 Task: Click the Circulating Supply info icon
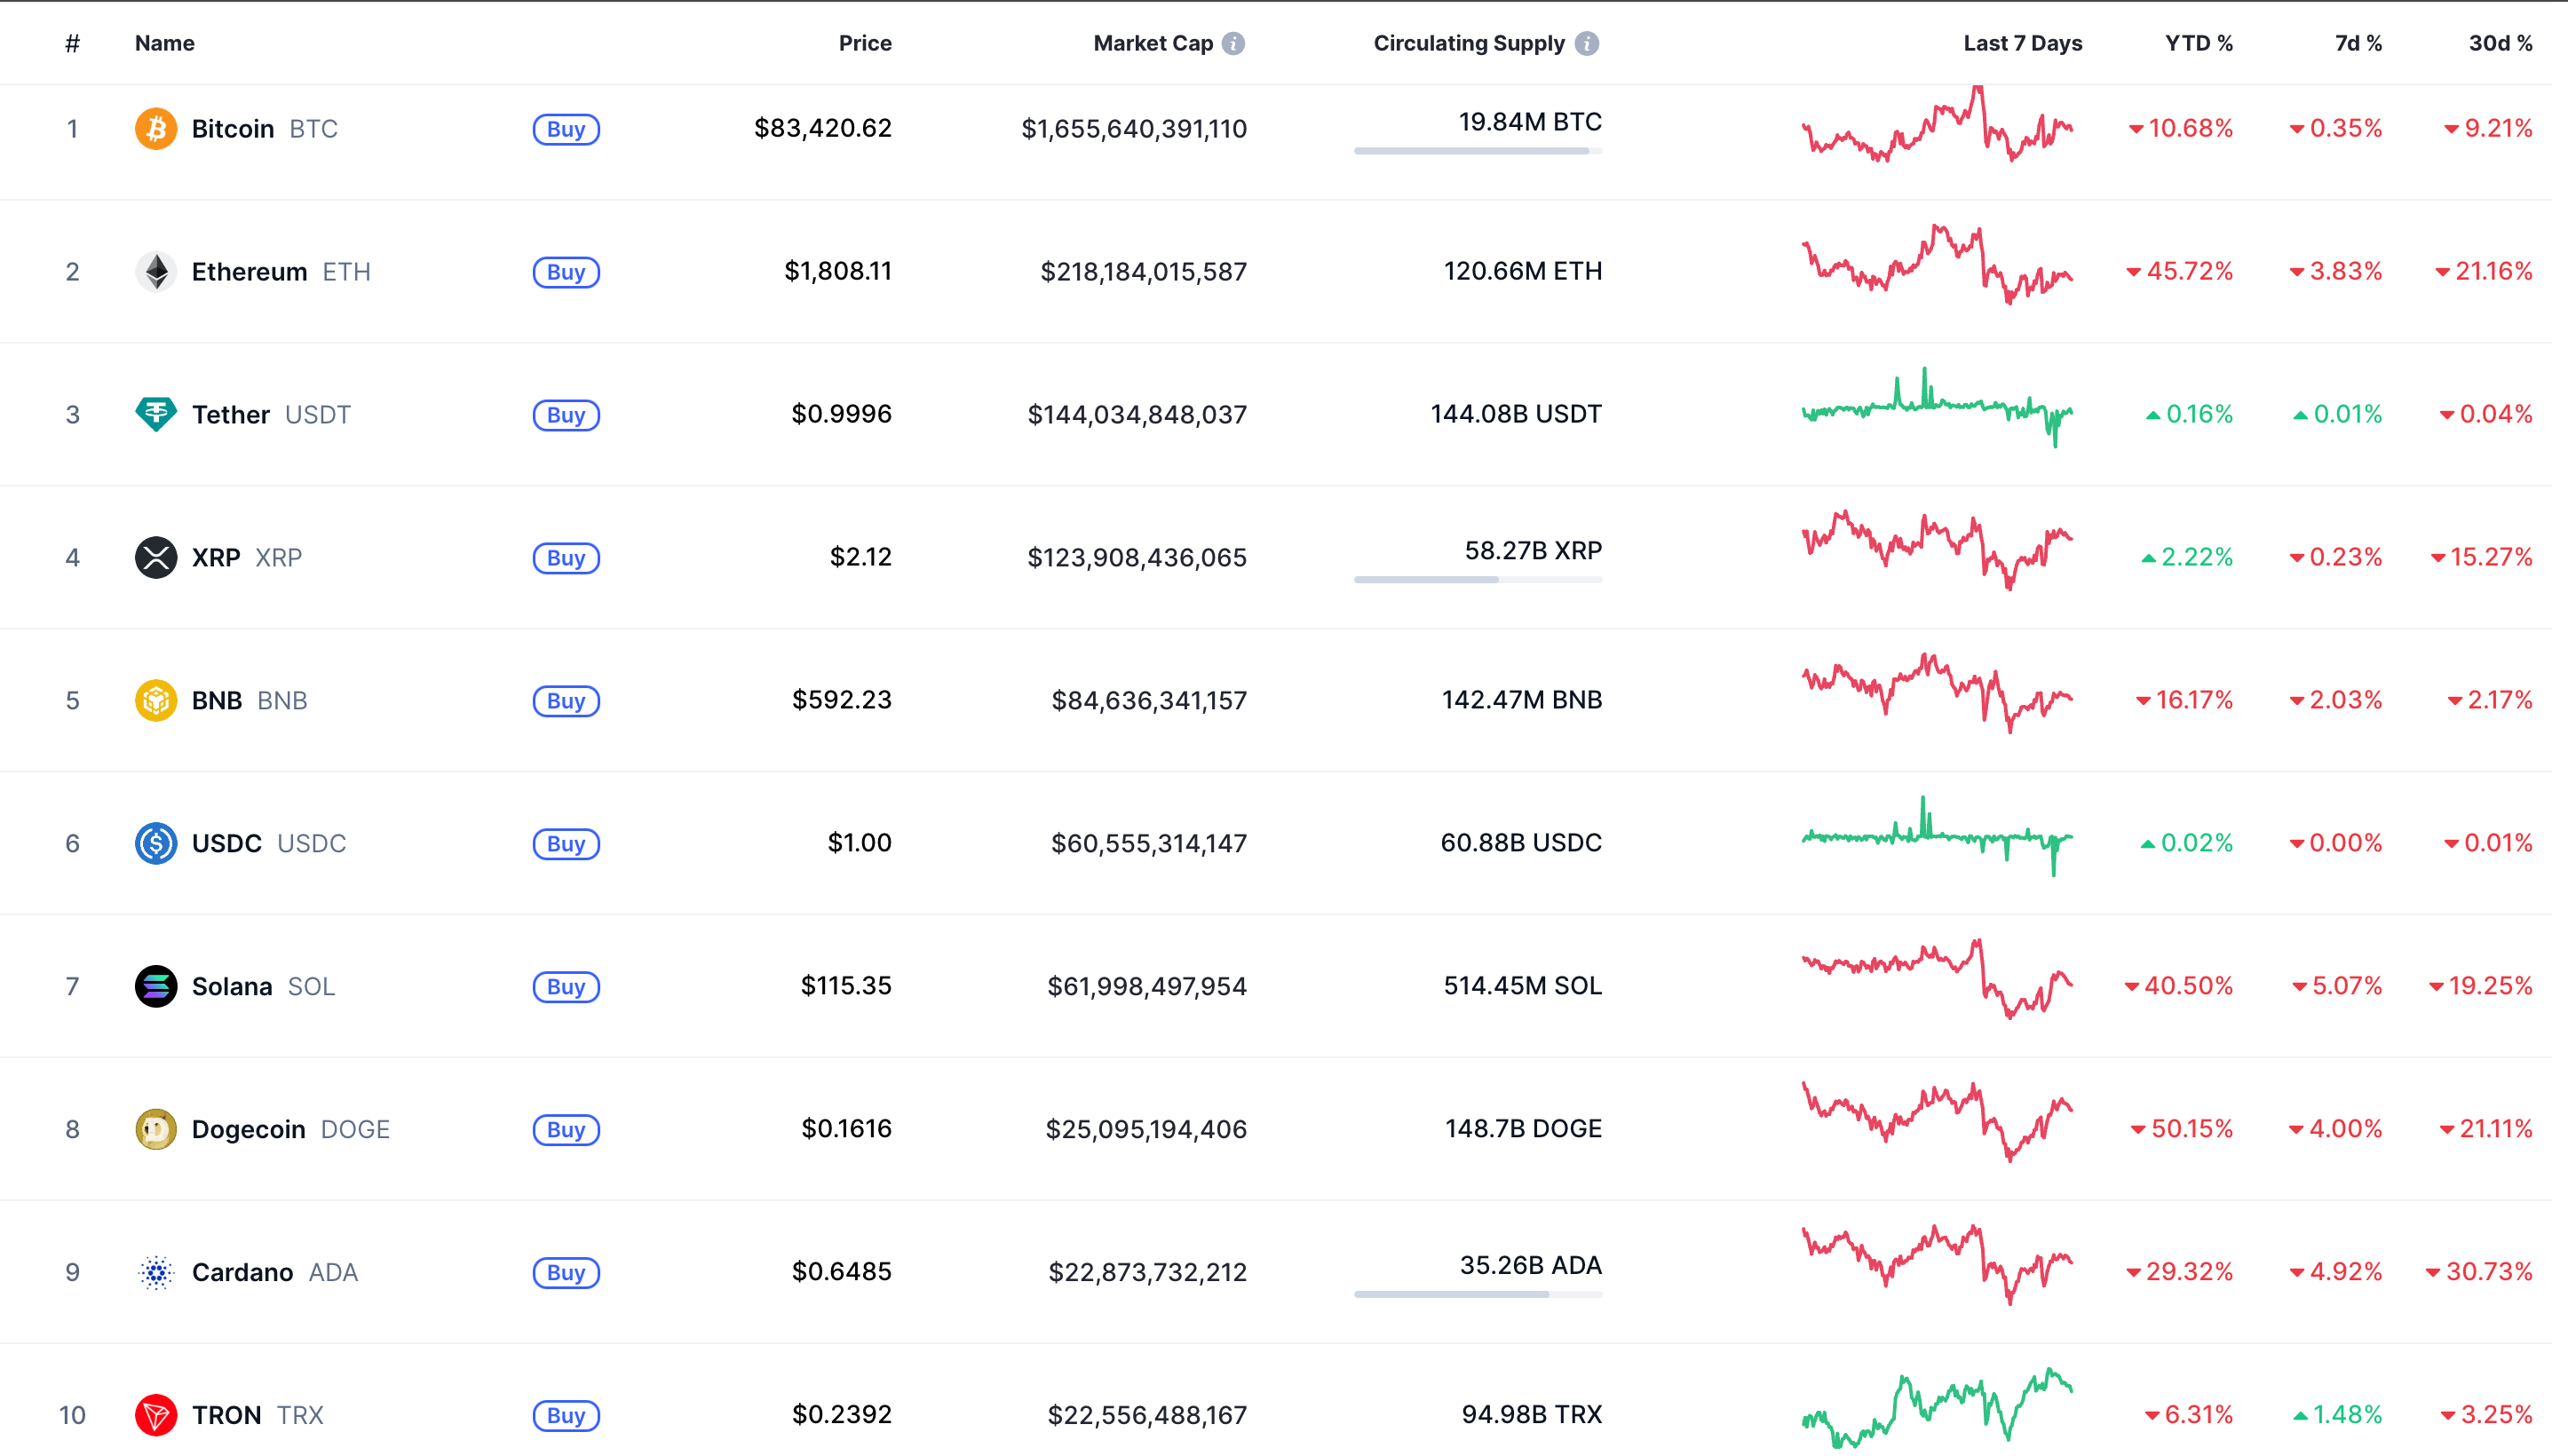[1587, 44]
